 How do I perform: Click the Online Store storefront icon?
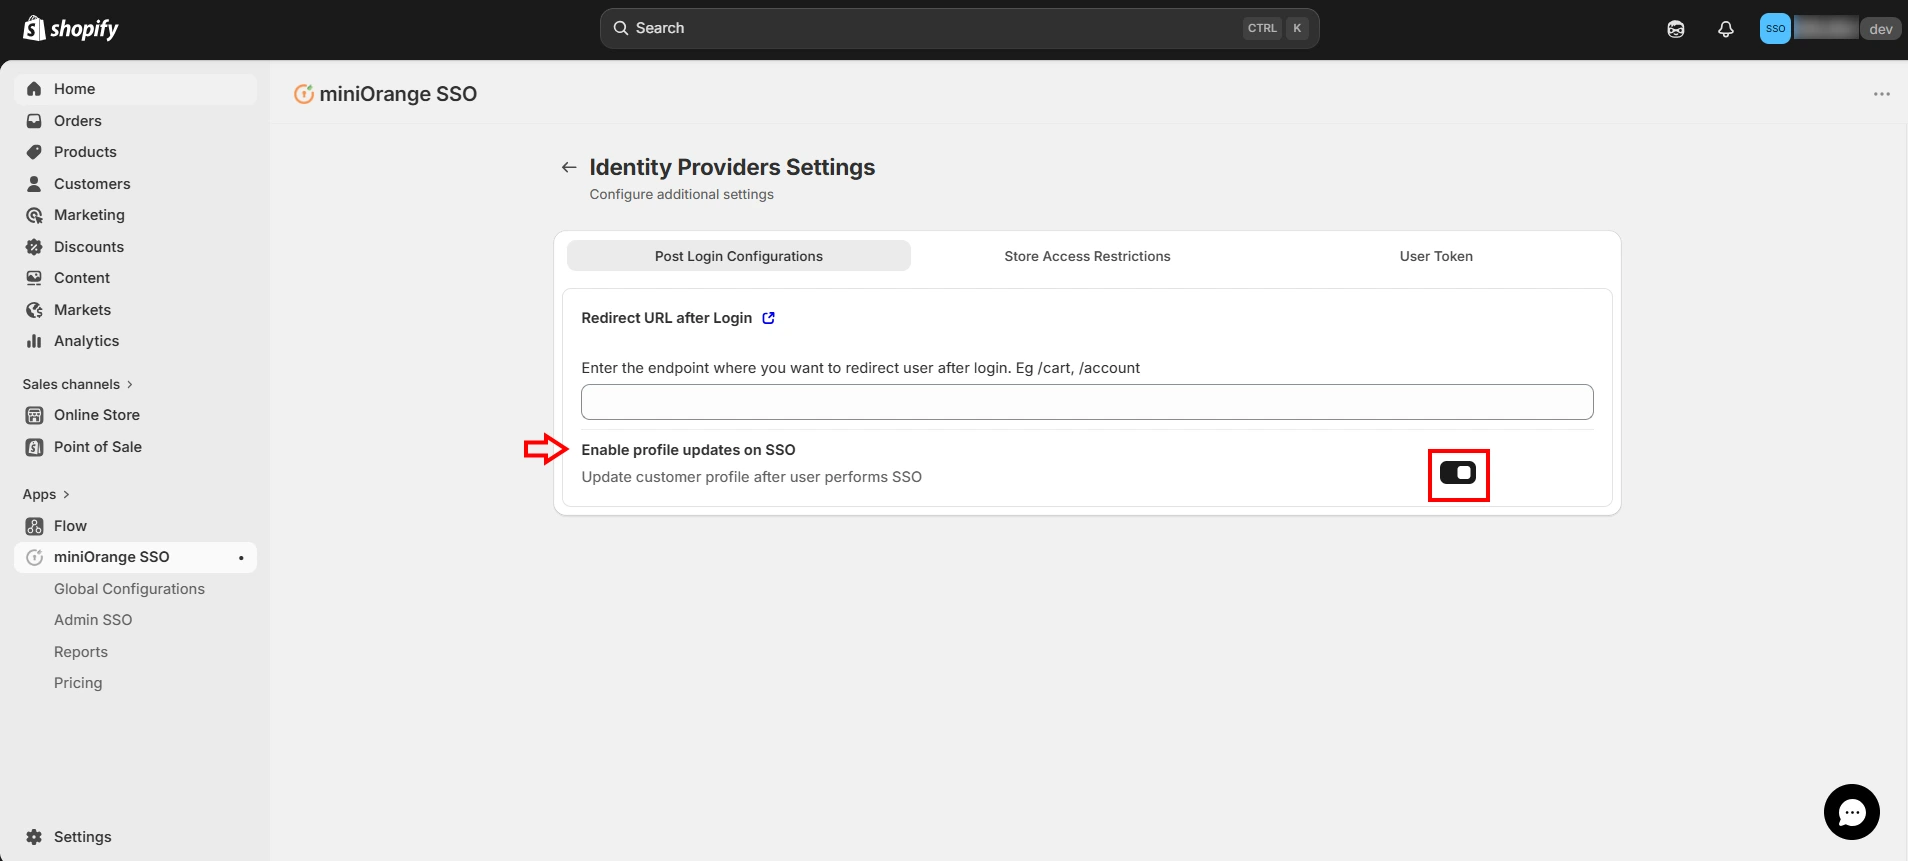click(34, 415)
